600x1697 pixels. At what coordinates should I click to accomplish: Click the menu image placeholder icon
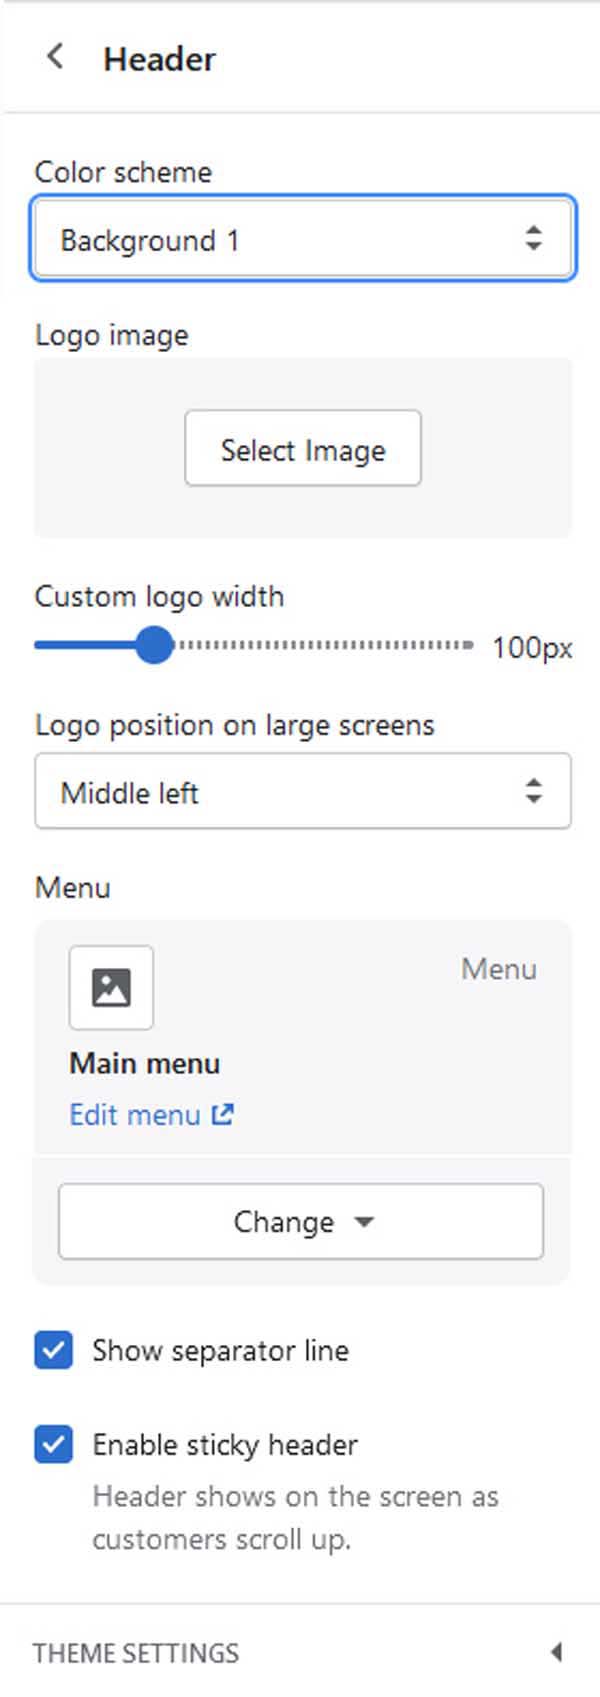(x=111, y=987)
